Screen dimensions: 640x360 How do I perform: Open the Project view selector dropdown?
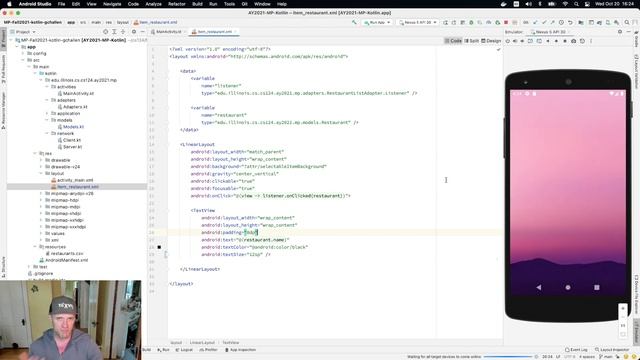pyautogui.click(x=23, y=31)
